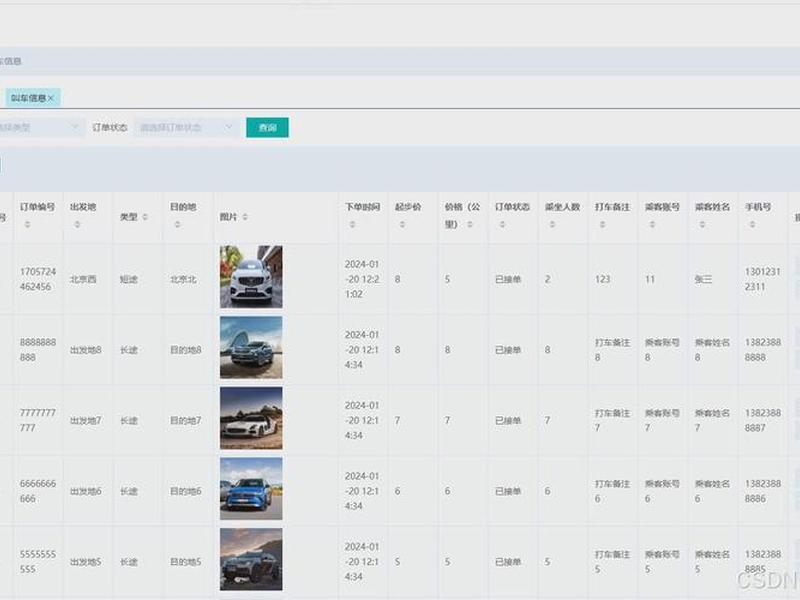The height and width of the screenshot is (600, 800).
Task: Sort by 手机号 column icon
Action: click(753, 224)
